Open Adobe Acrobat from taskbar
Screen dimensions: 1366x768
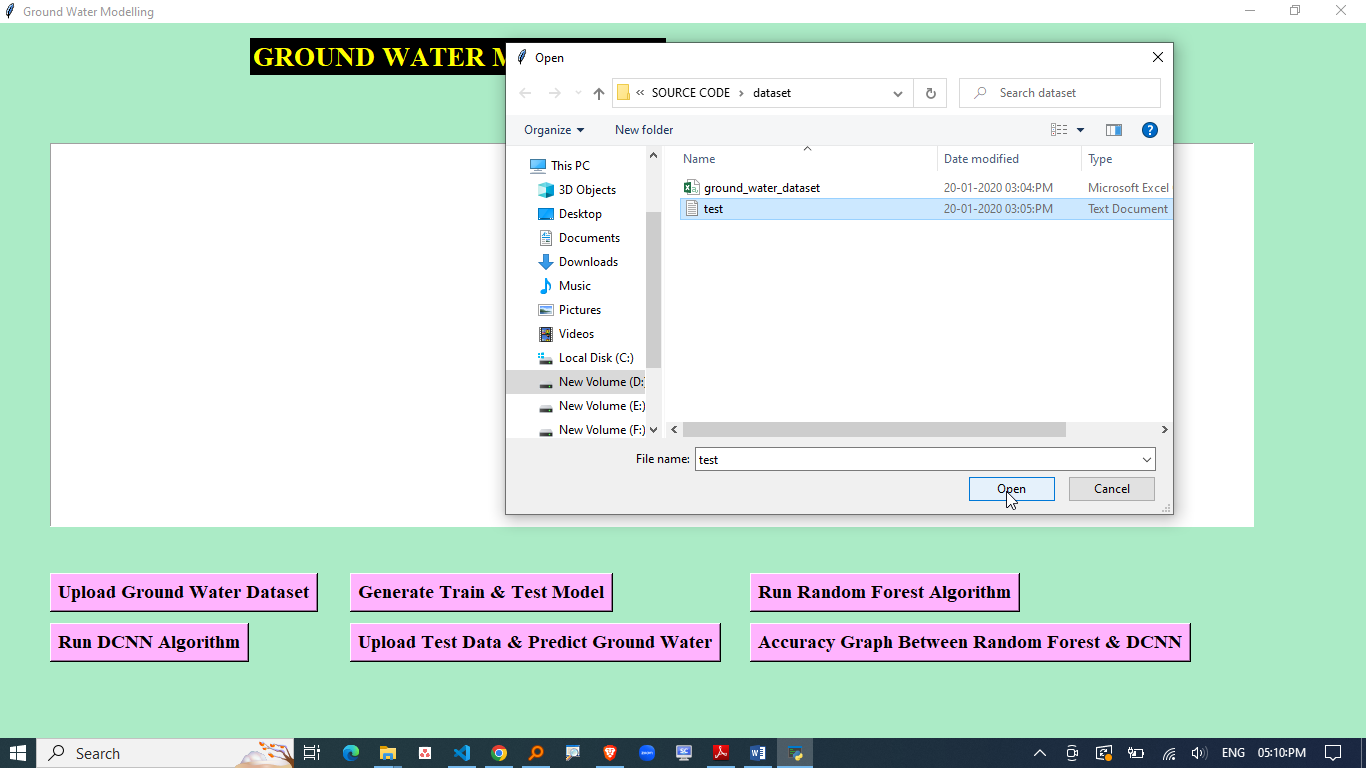click(x=721, y=753)
